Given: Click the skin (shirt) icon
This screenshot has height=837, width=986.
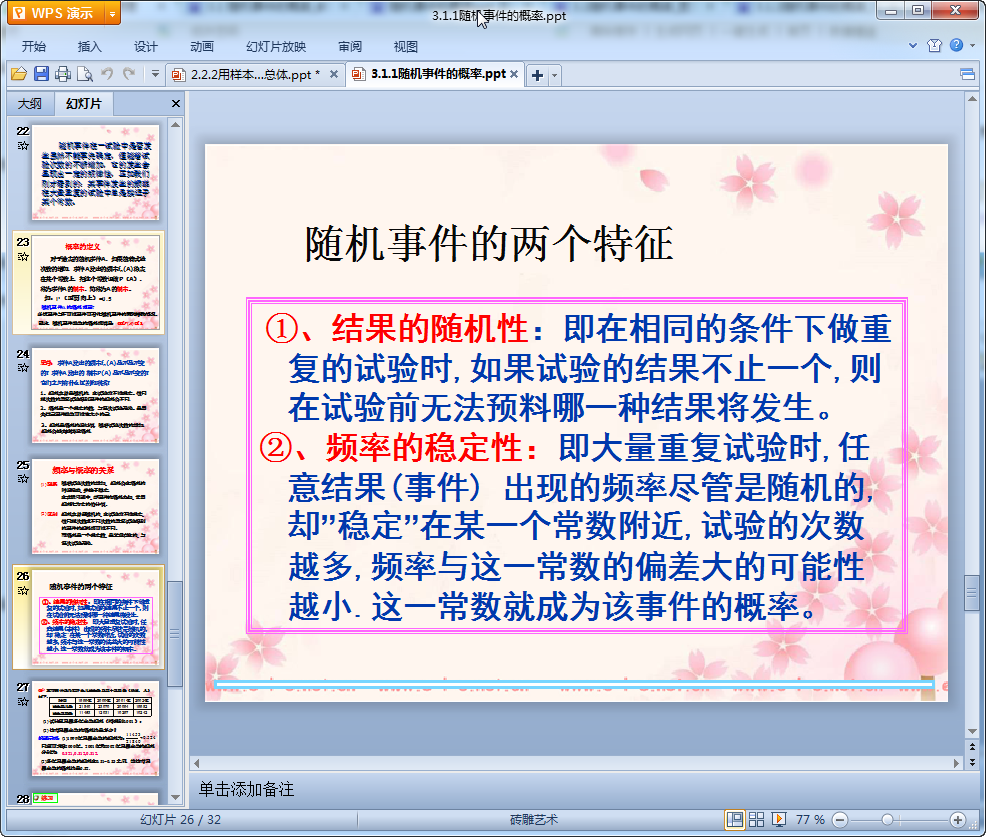Looking at the screenshot, I should [x=934, y=45].
